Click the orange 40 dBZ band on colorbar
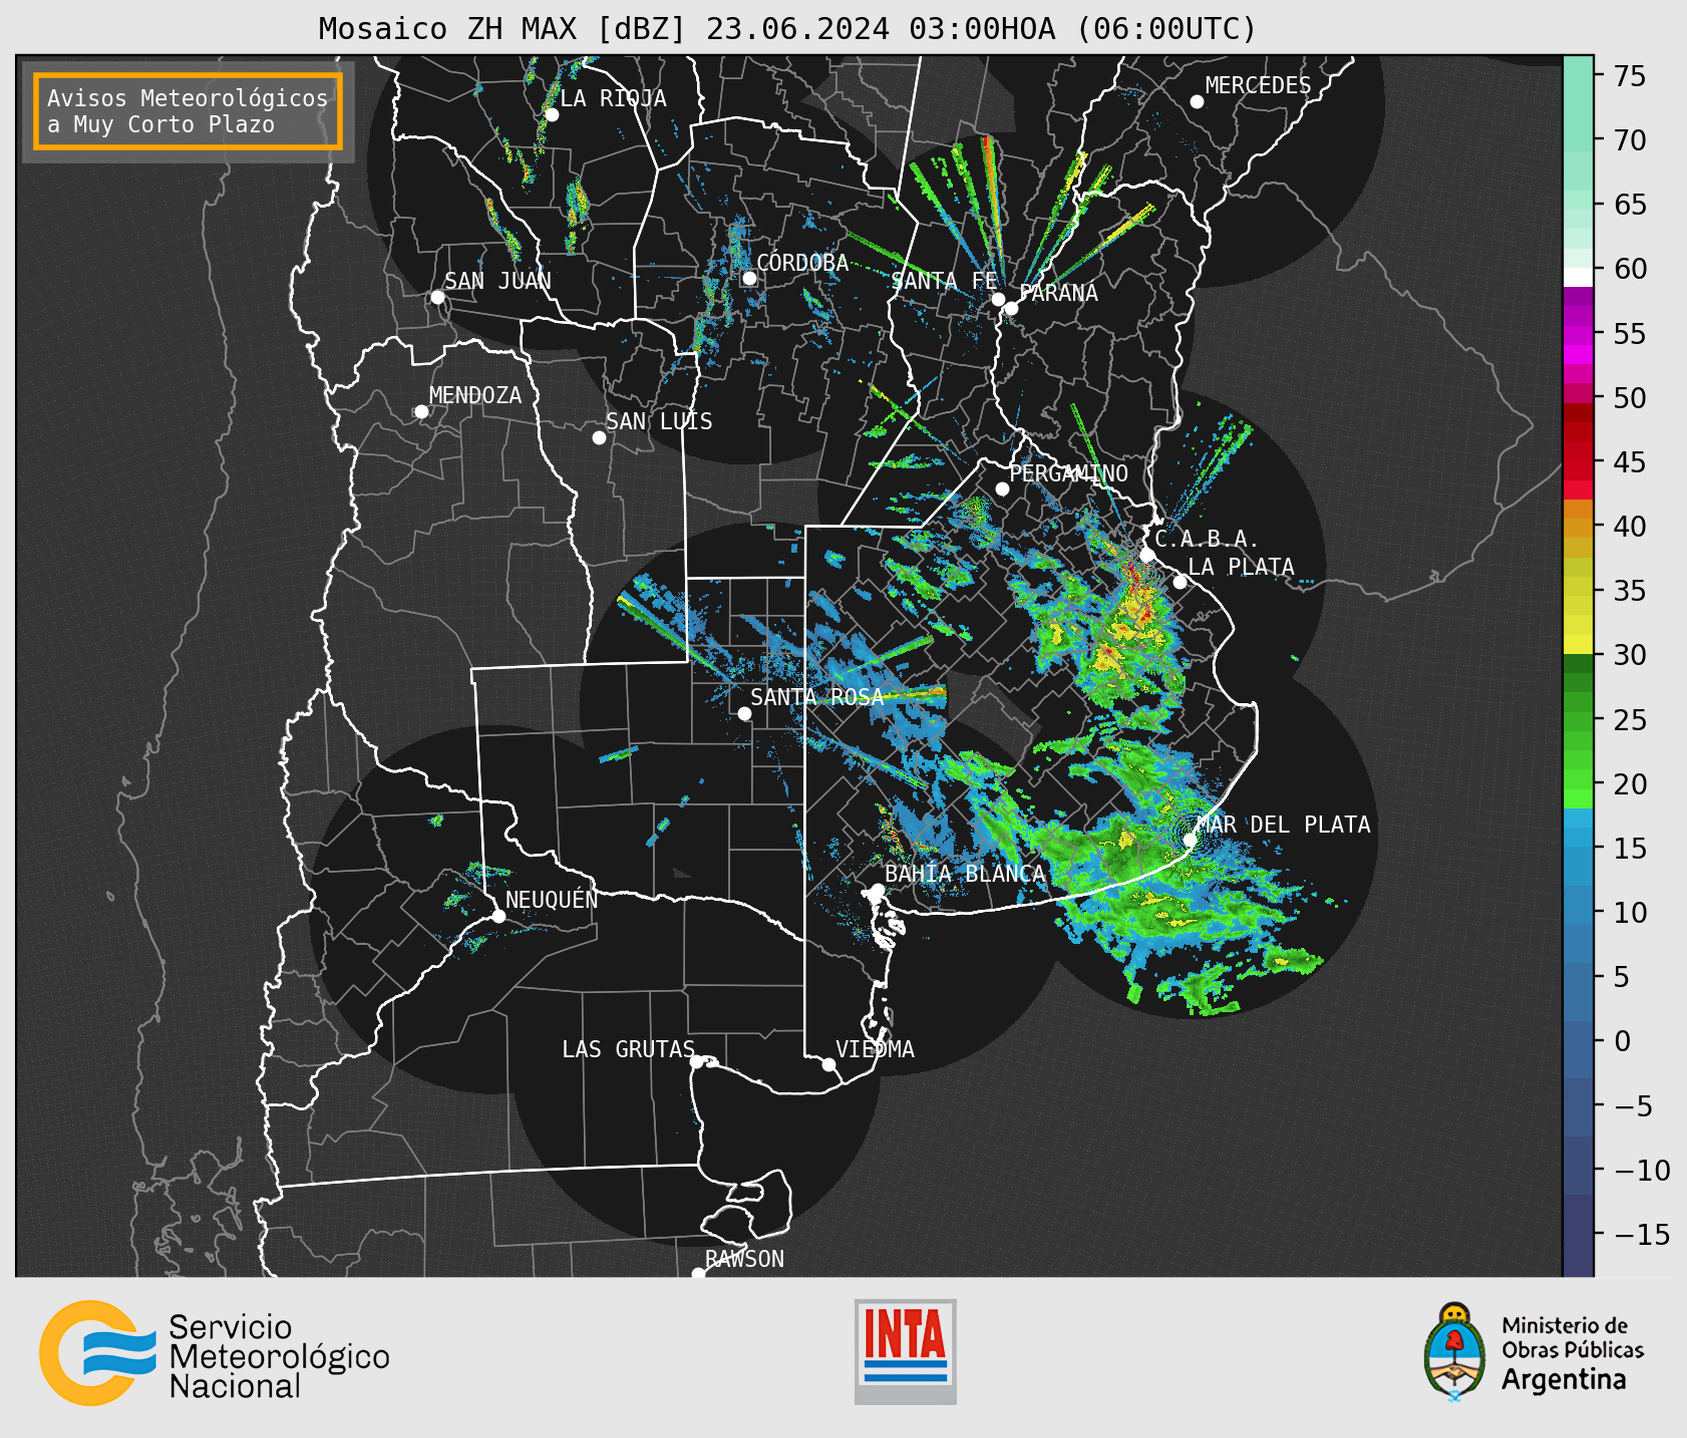The width and height of the screenshot is (1687, 1438). (1578, 527)
